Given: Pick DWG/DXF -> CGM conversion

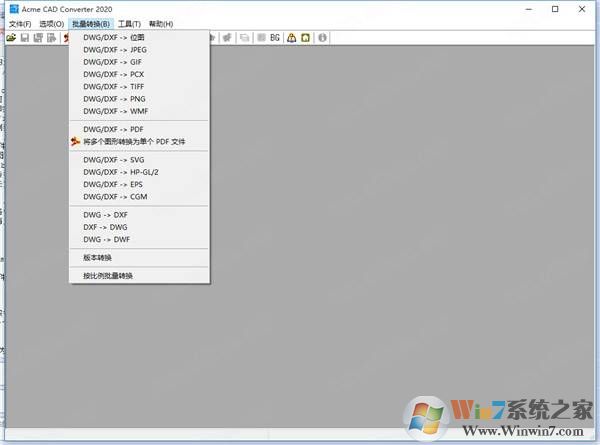Looking at the screenshot, I should [139, 197].
